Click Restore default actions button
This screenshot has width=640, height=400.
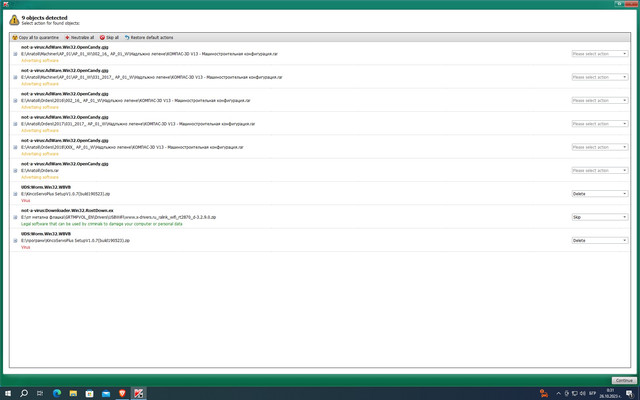(149, 38)
